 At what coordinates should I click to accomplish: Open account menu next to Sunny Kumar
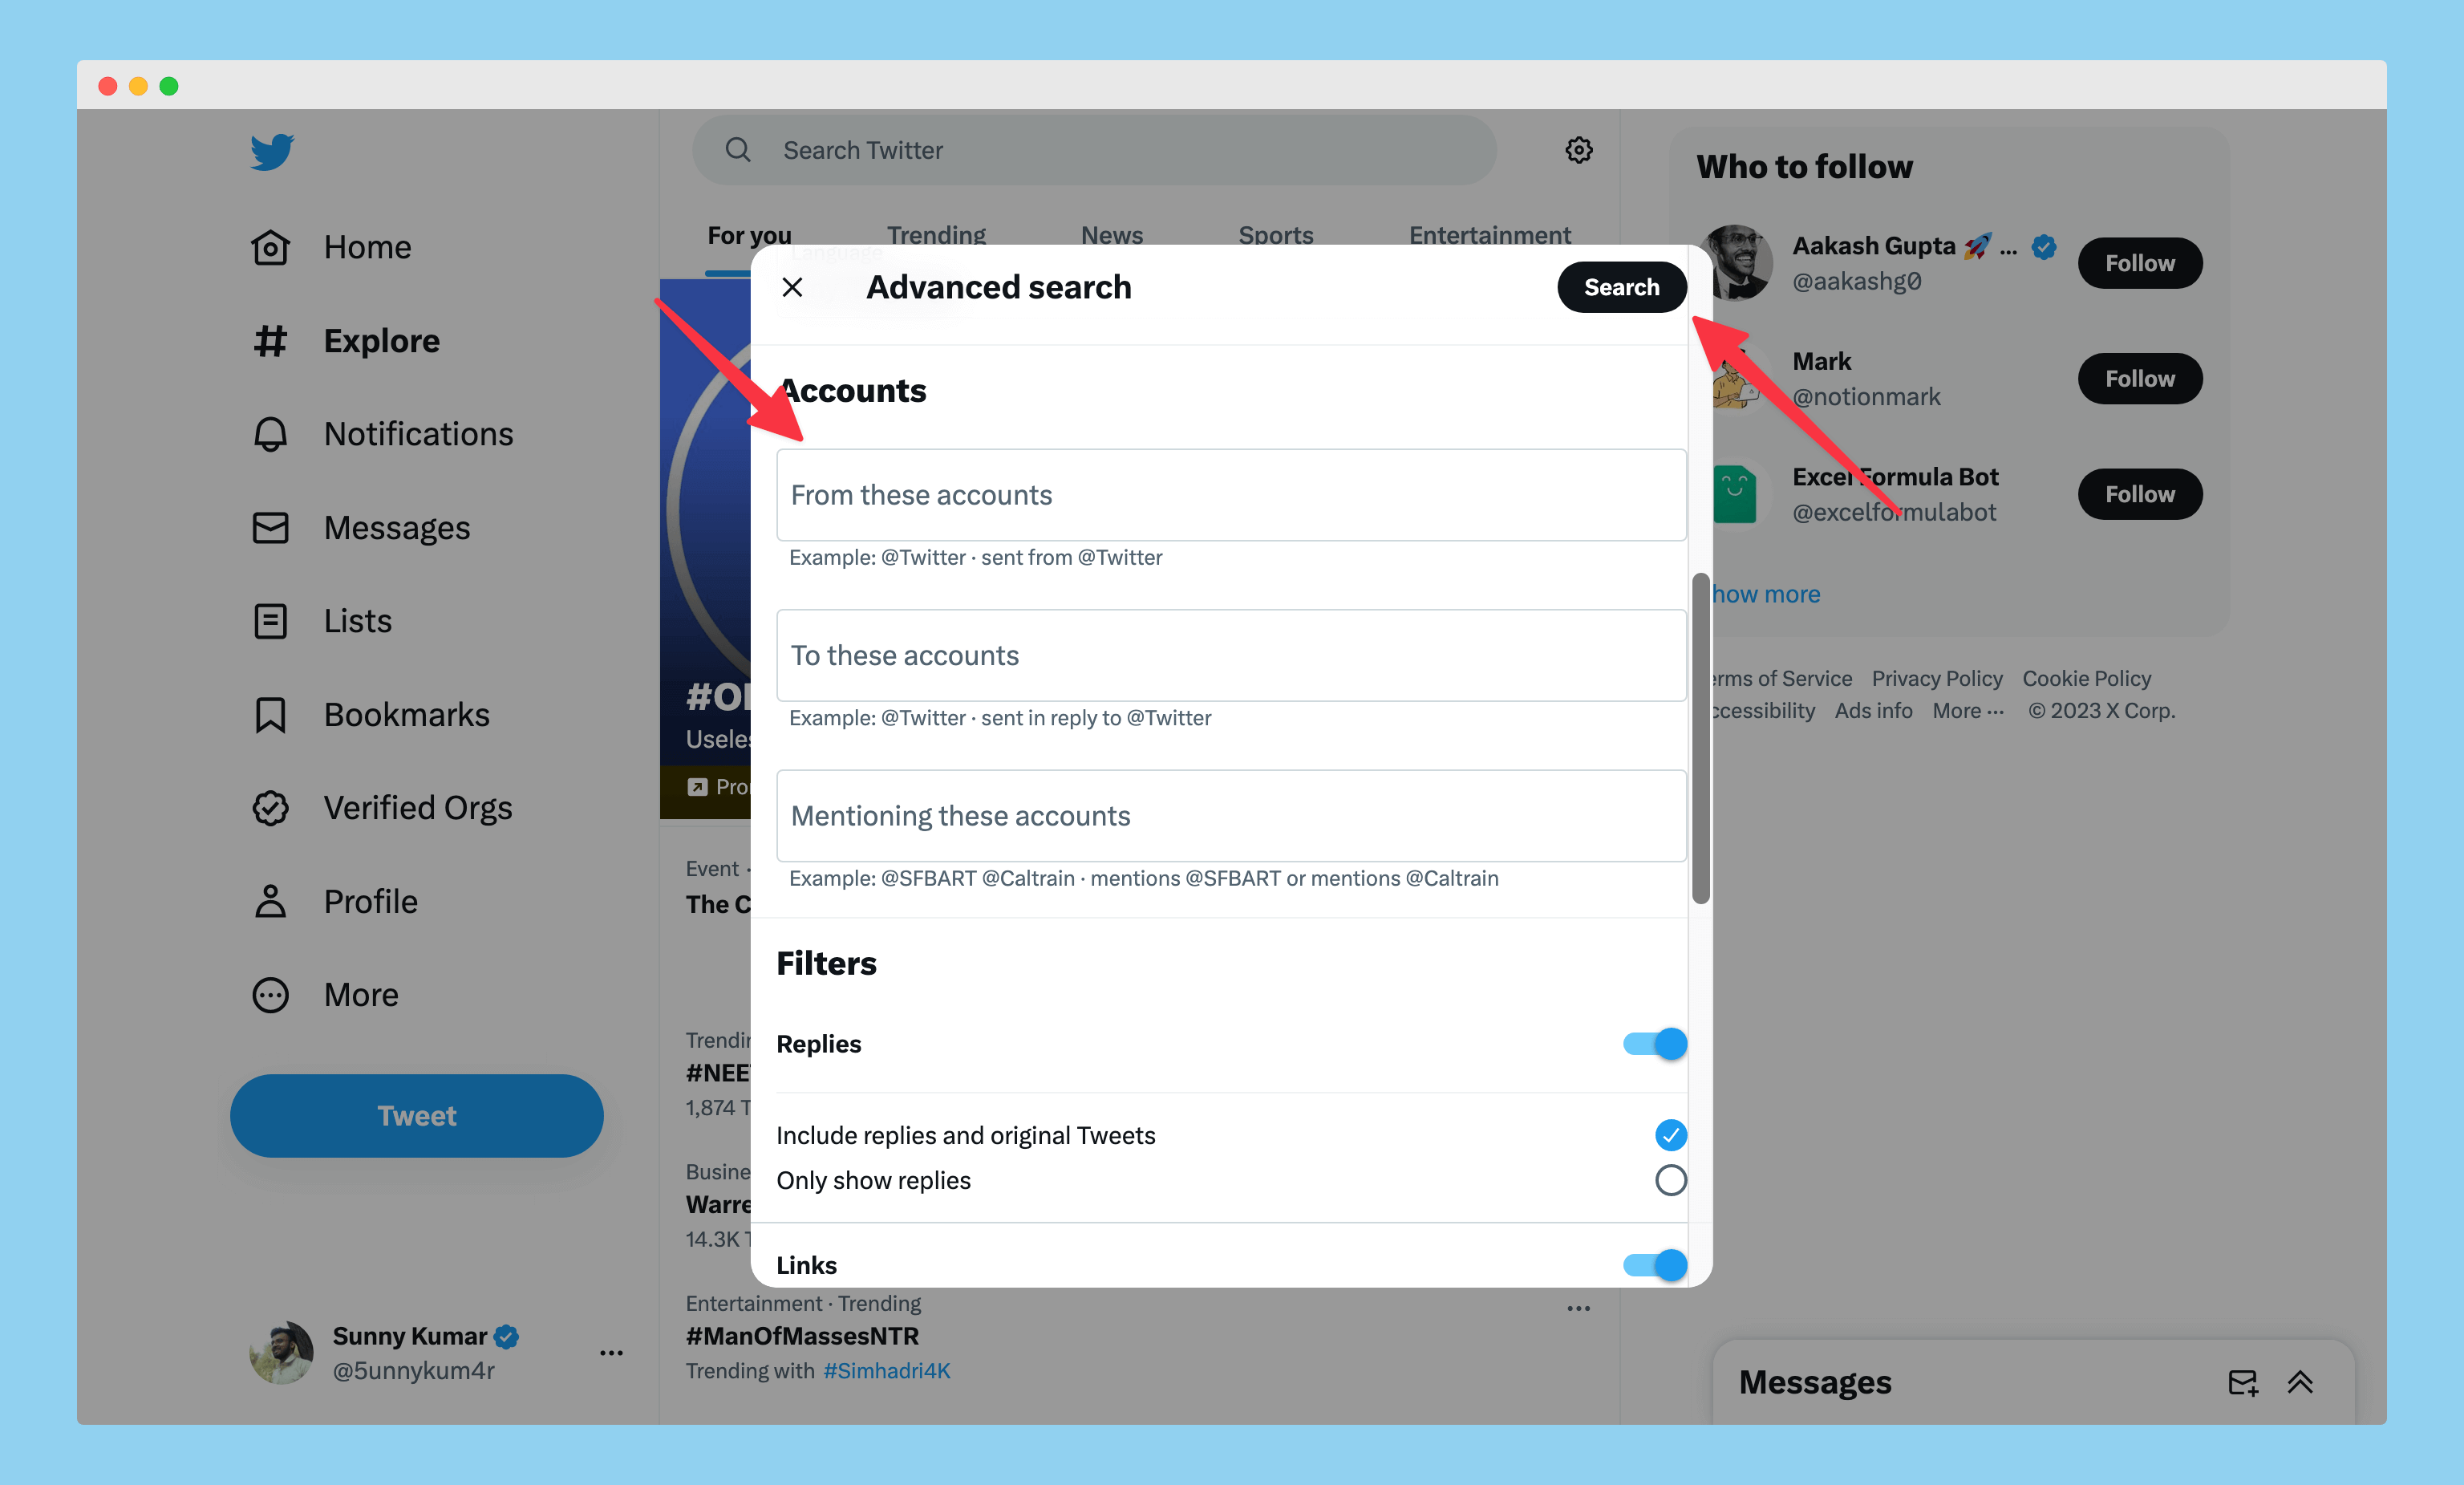[x=611, y=1353]
